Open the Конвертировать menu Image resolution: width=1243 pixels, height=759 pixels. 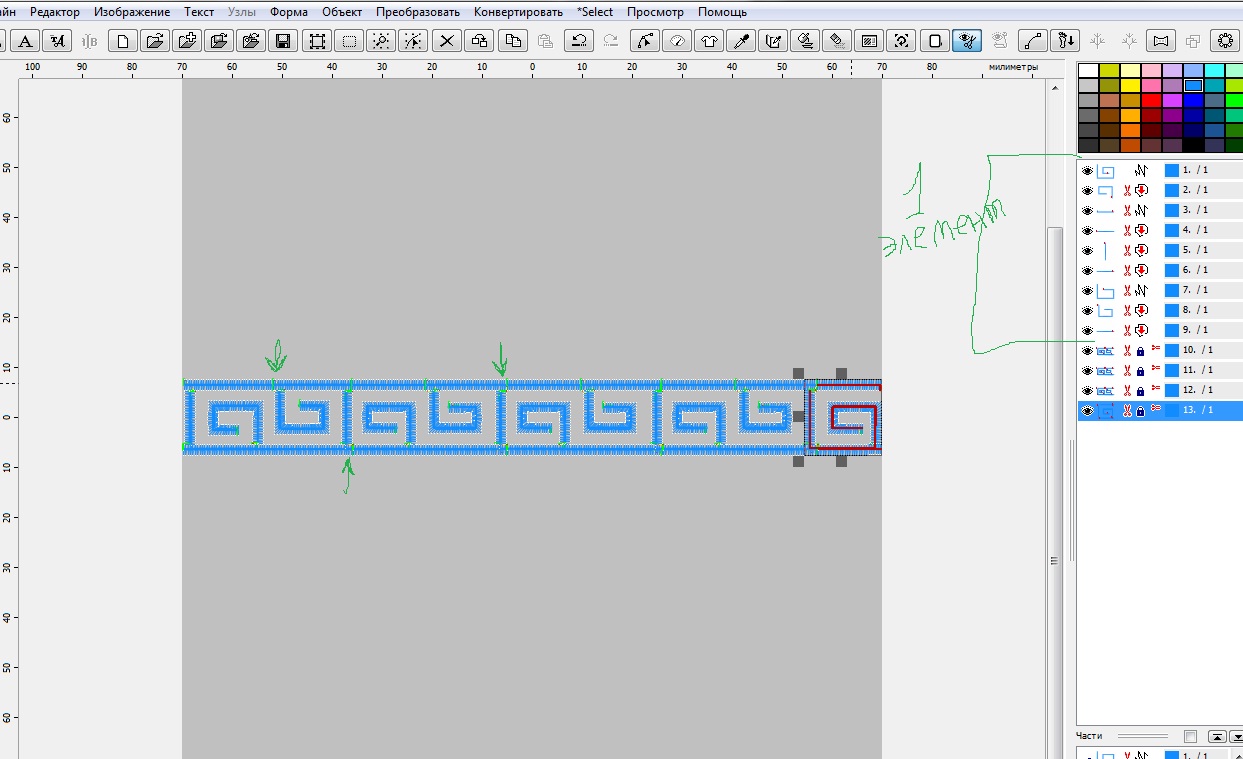[519, 12]
